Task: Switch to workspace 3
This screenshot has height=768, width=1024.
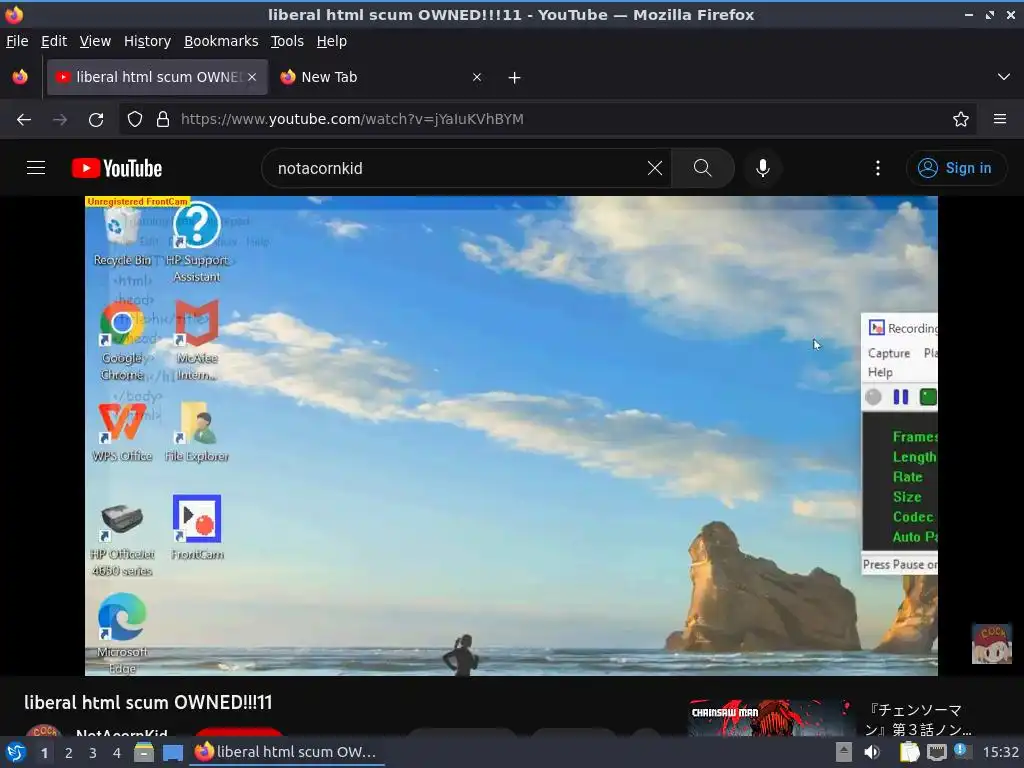Action: coord(93,752)
